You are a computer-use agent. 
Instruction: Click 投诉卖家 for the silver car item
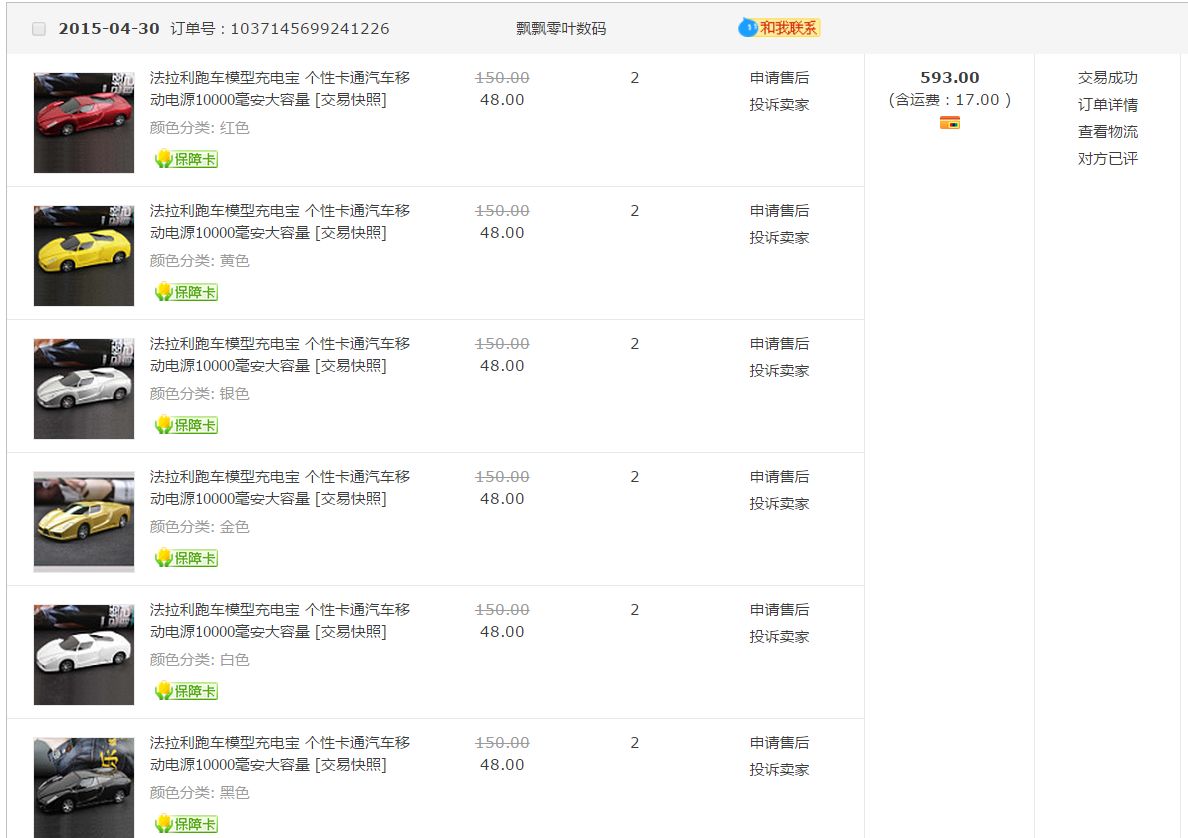point(779,371)
